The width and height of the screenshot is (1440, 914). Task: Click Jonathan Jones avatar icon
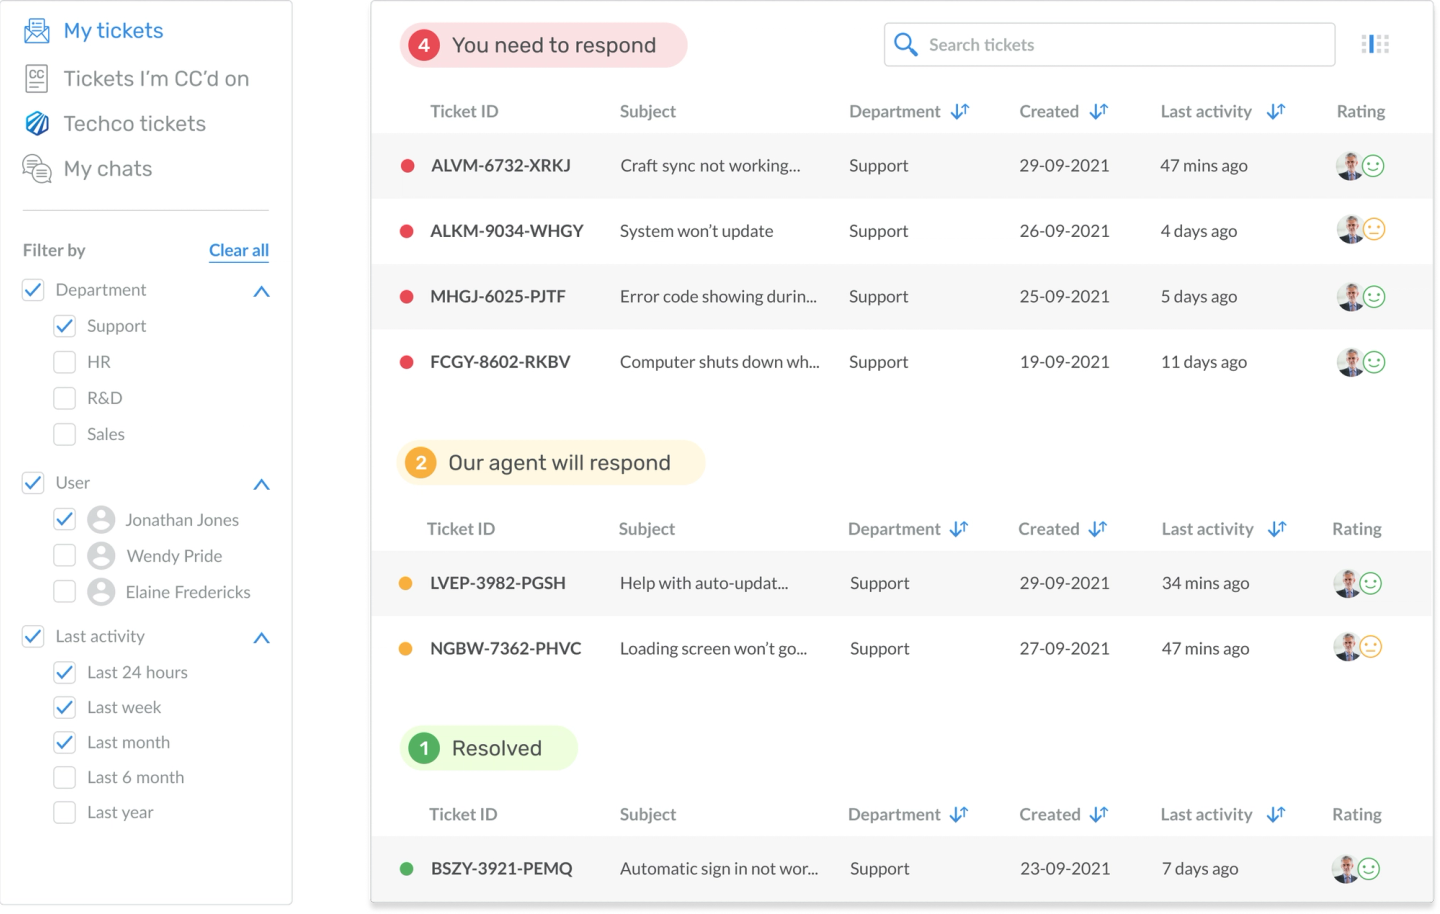[101, 520]
